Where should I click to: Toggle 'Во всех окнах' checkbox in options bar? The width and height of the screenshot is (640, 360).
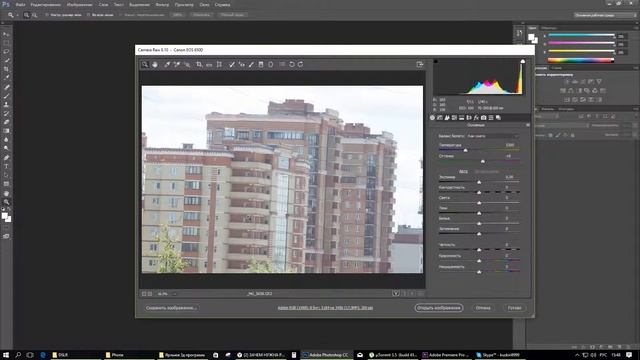coord(88,15)
